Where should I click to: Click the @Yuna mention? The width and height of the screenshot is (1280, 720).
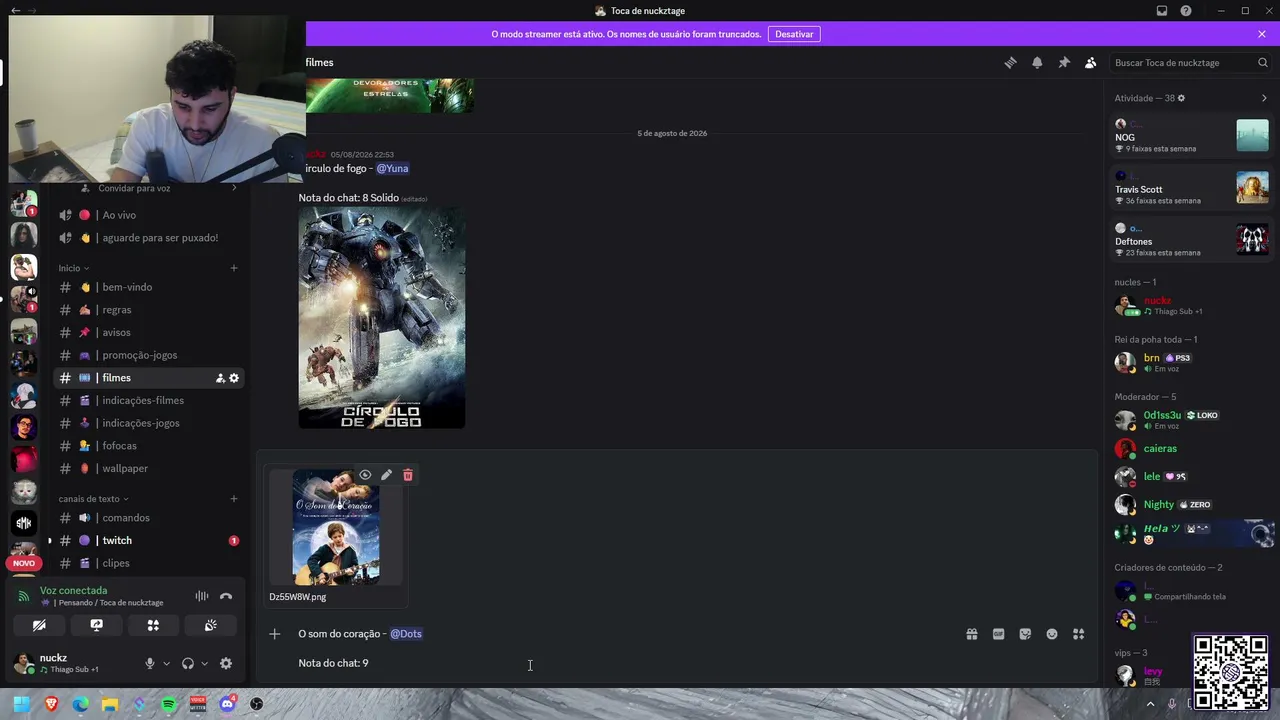click(x=392, y=168)
